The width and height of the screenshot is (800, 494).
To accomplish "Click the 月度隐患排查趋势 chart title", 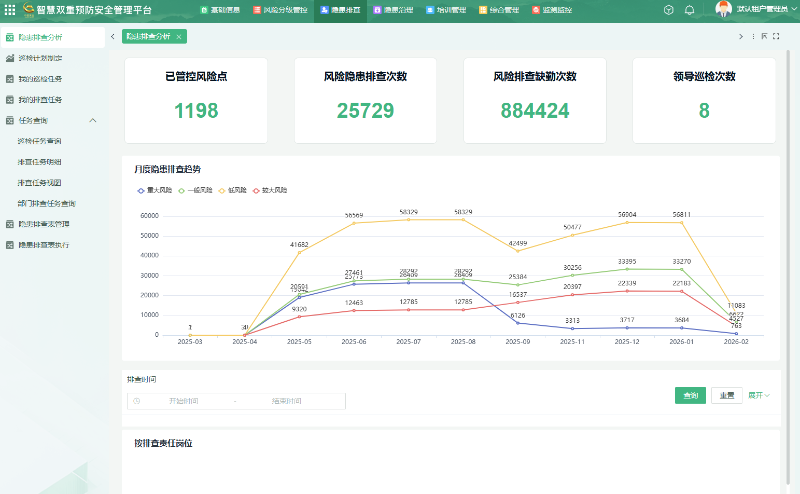I will click(x=167, y=169).
